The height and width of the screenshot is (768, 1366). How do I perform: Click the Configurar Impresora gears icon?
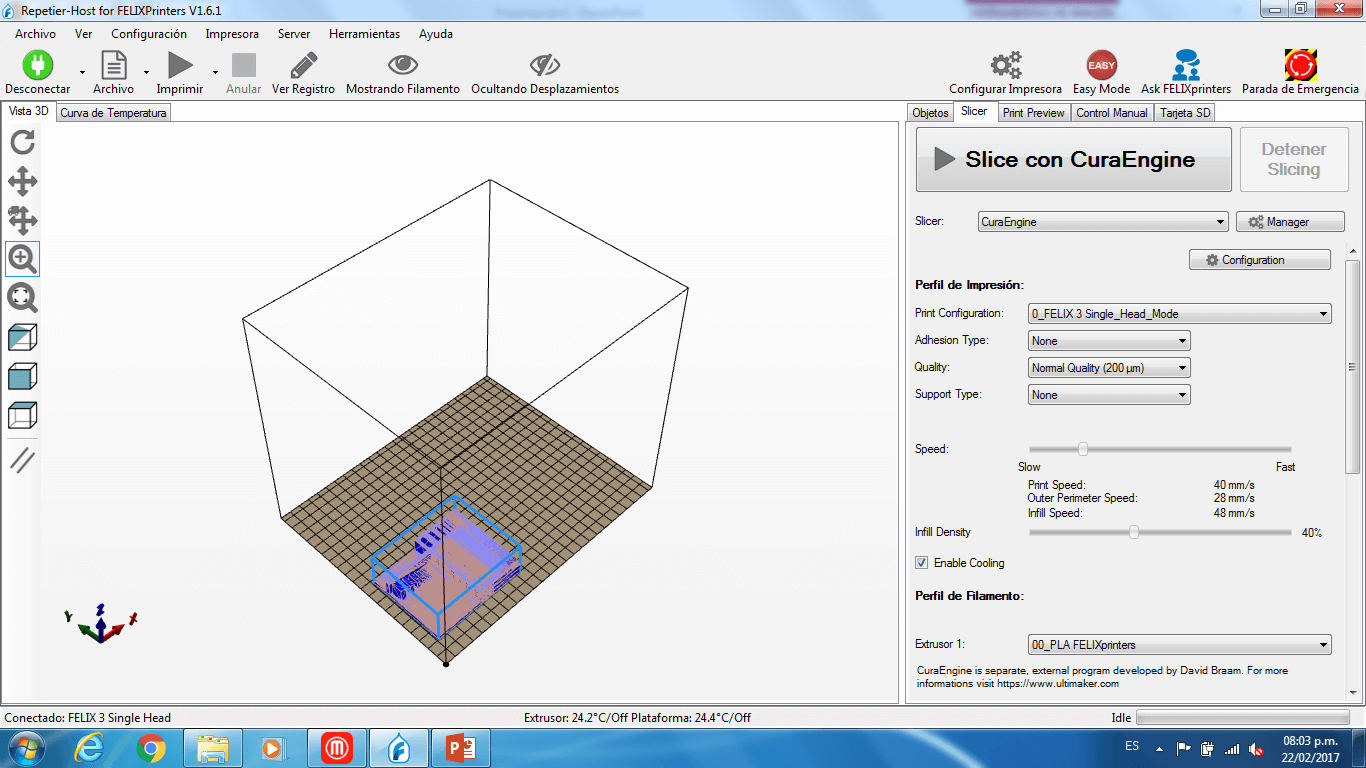click(1006, 65)
